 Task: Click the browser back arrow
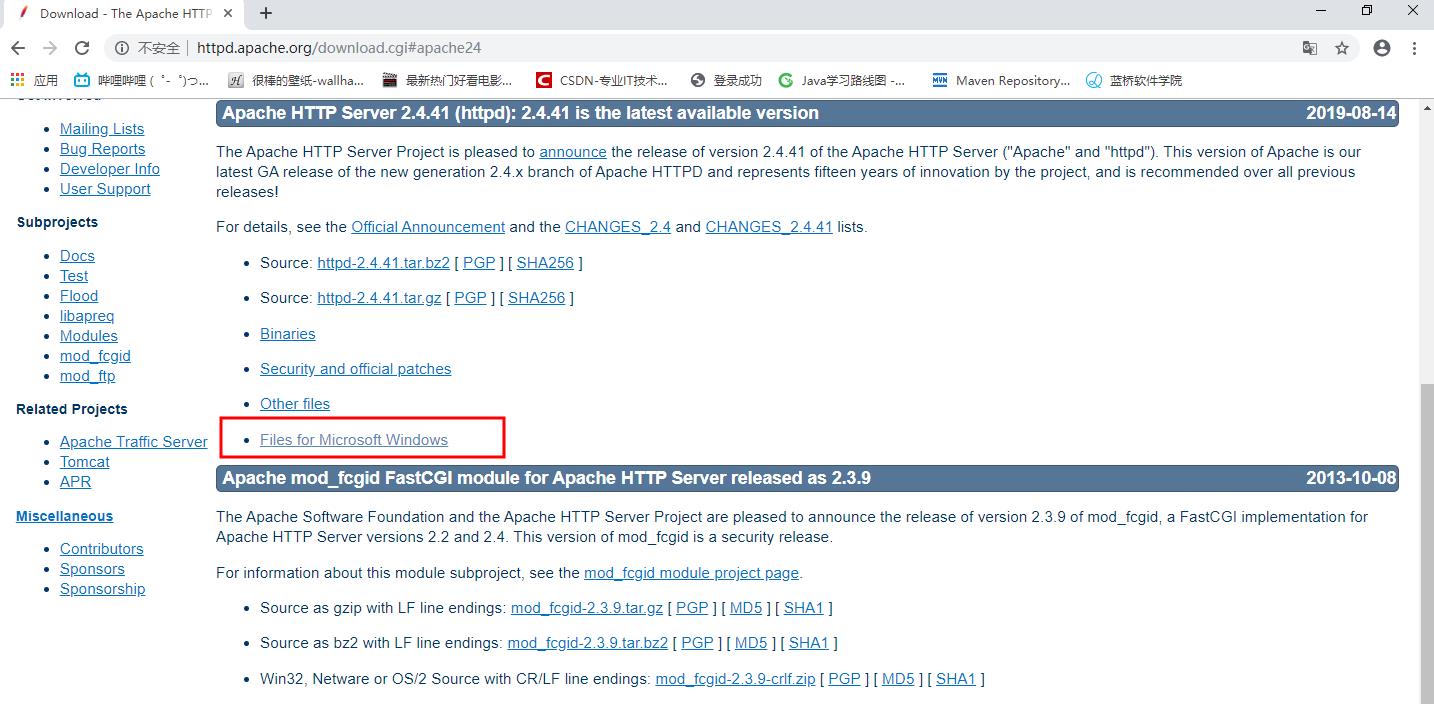coord(18,48)
